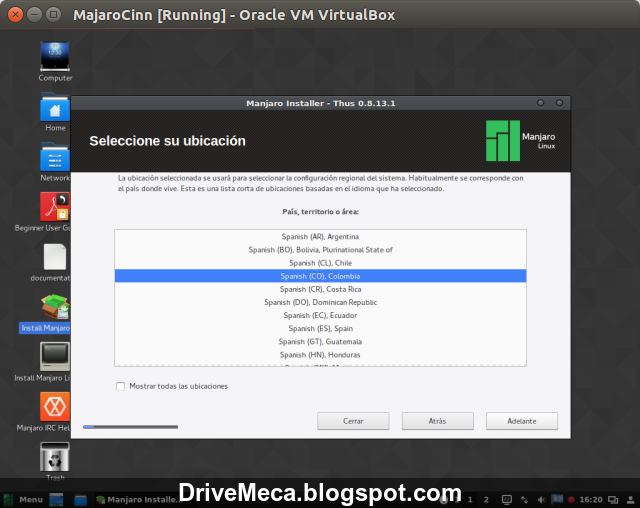Select Spanish (AR), Argentina
The width and height of the screenshot is (640, 508).
[320, 237]
